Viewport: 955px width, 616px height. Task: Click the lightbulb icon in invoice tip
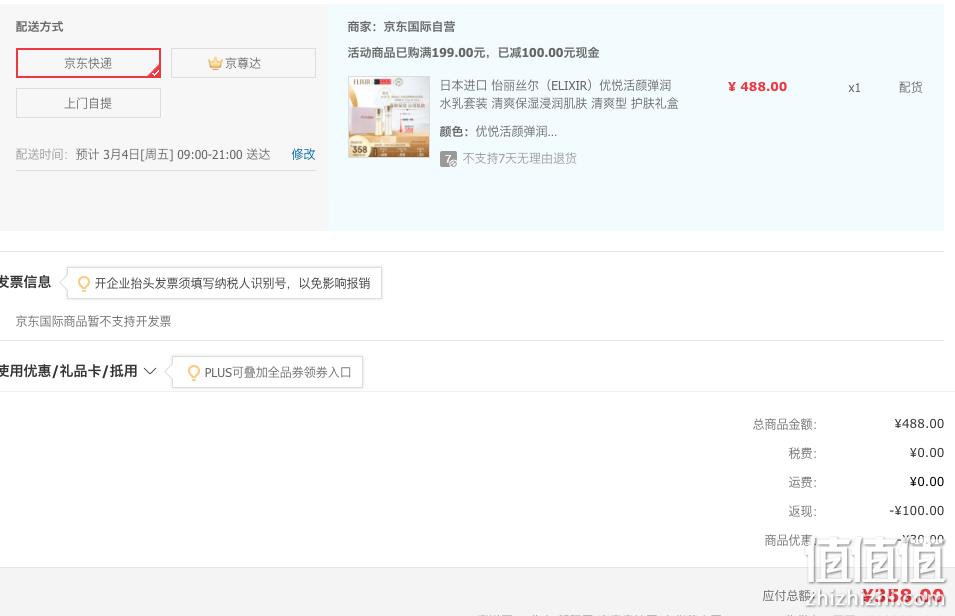[x=83, y=283]
